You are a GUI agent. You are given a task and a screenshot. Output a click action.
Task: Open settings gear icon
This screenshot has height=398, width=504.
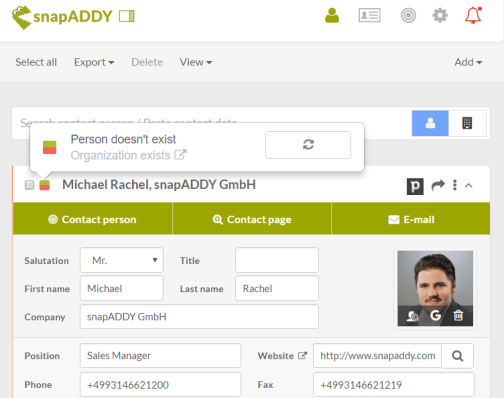click(x=440, y=15)
